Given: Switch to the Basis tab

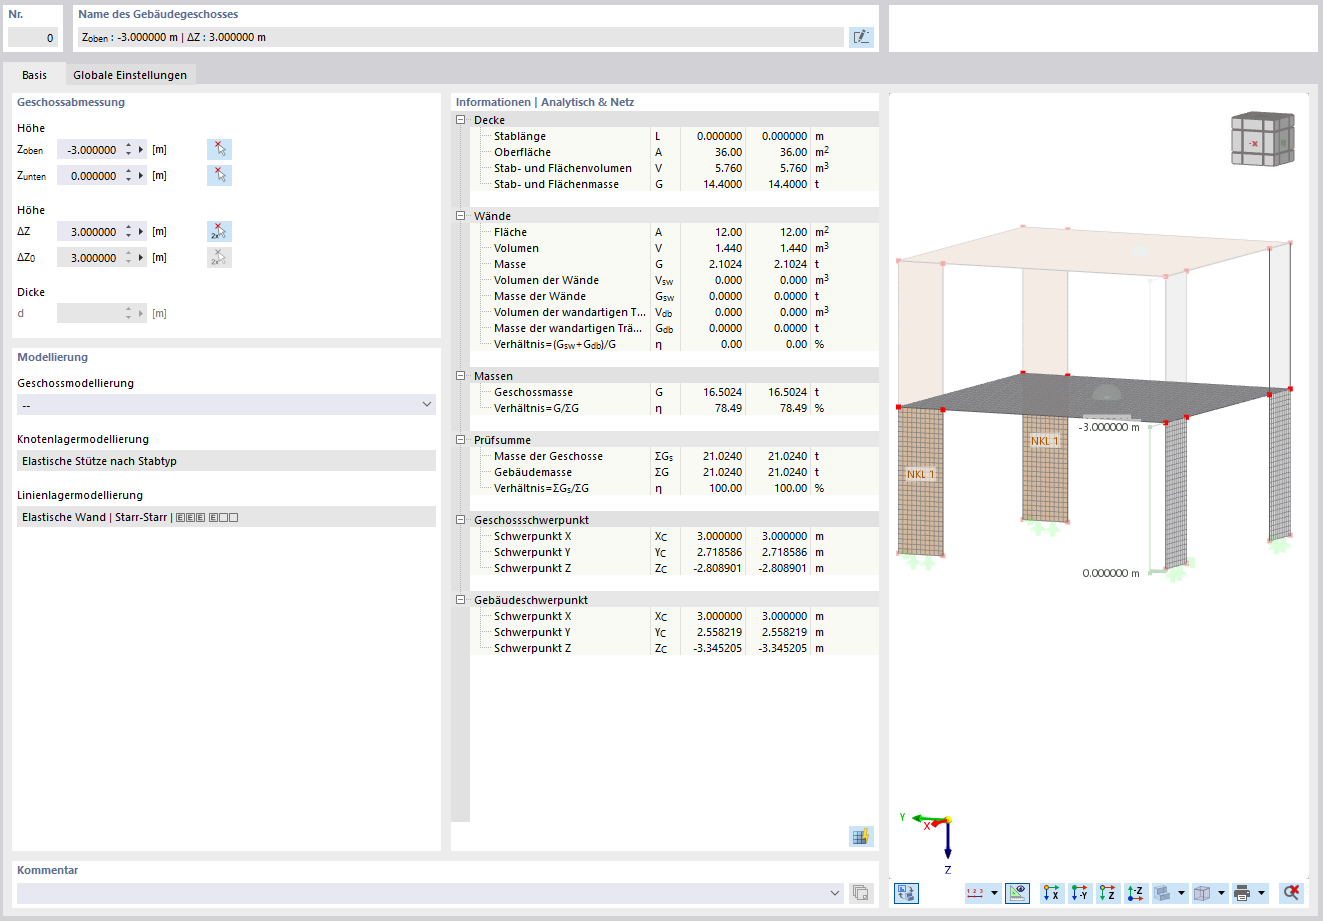Looking at the screenshot, I should point(34,75).
